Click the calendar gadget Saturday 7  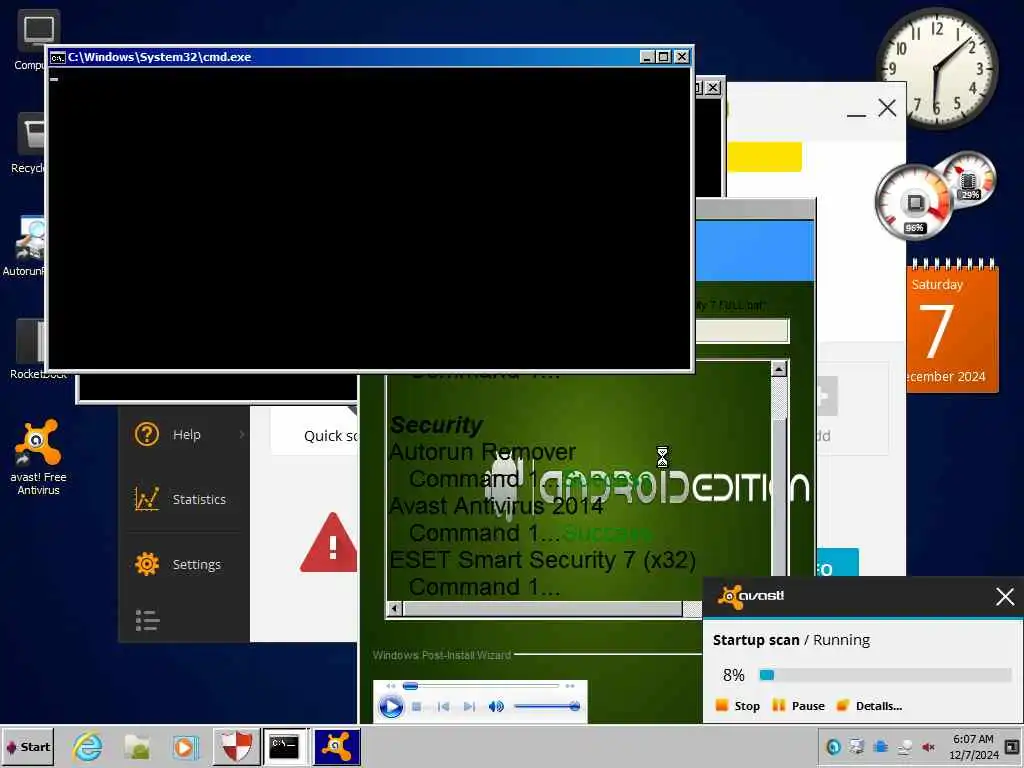tap(953, 327)
